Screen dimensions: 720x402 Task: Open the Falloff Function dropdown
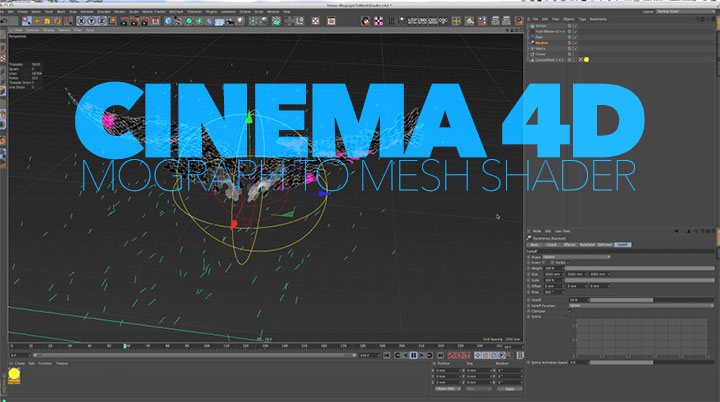tap(641, 306)
